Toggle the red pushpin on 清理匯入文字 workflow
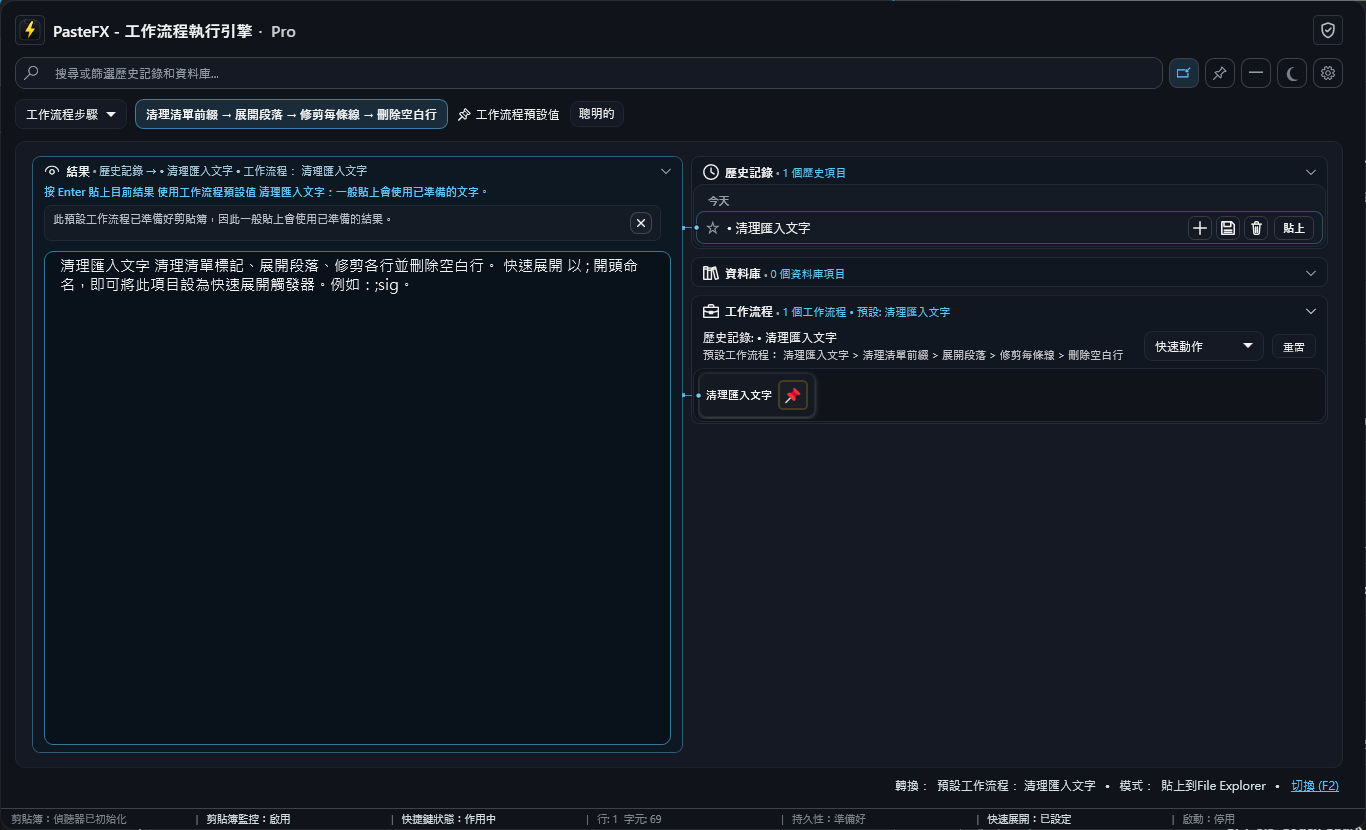 (x=793, y=395)
